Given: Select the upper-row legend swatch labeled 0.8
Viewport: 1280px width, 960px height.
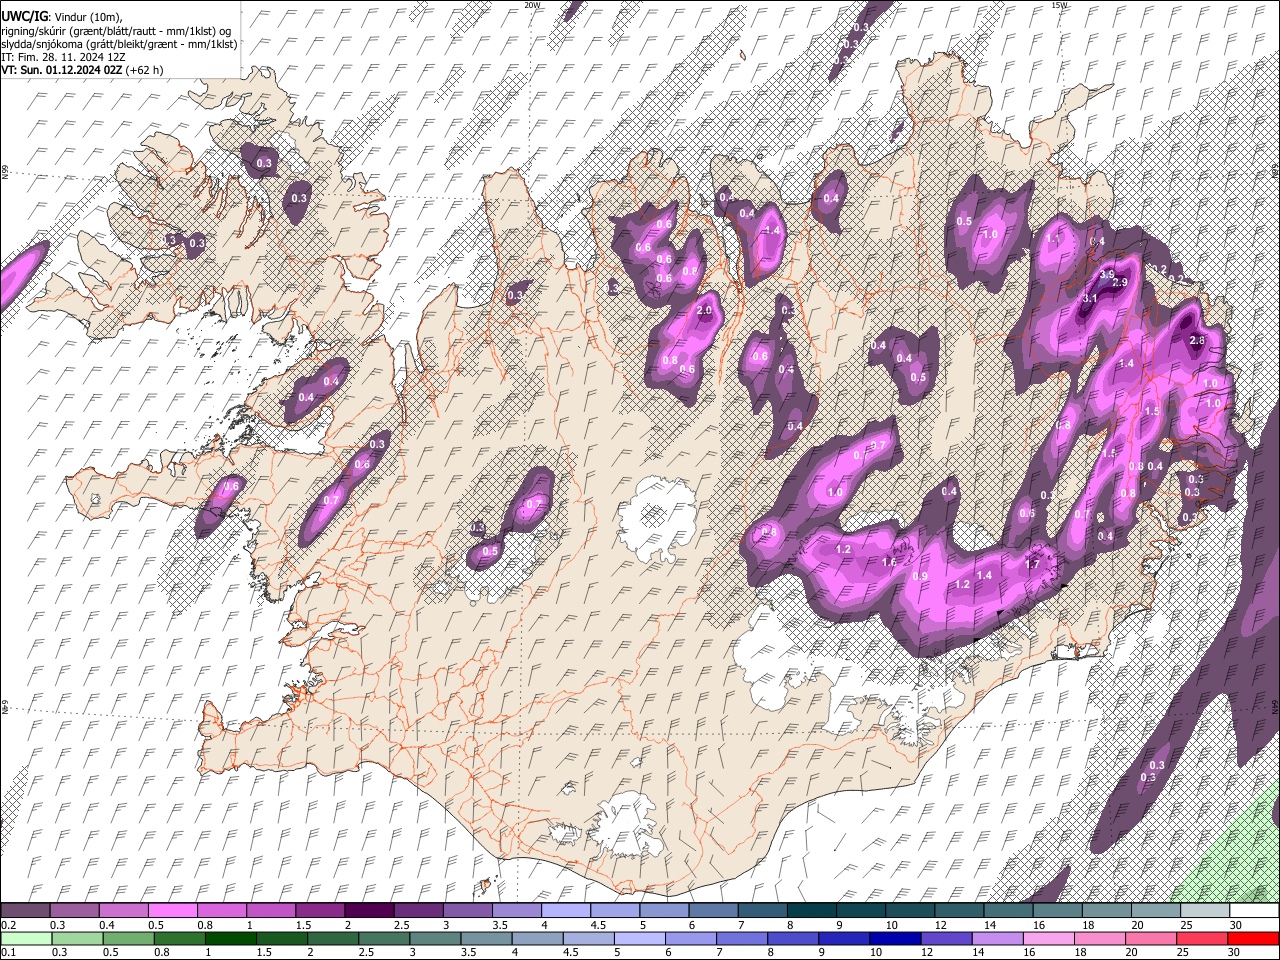Looking at the screenshot, I should (x=221, y=911).
